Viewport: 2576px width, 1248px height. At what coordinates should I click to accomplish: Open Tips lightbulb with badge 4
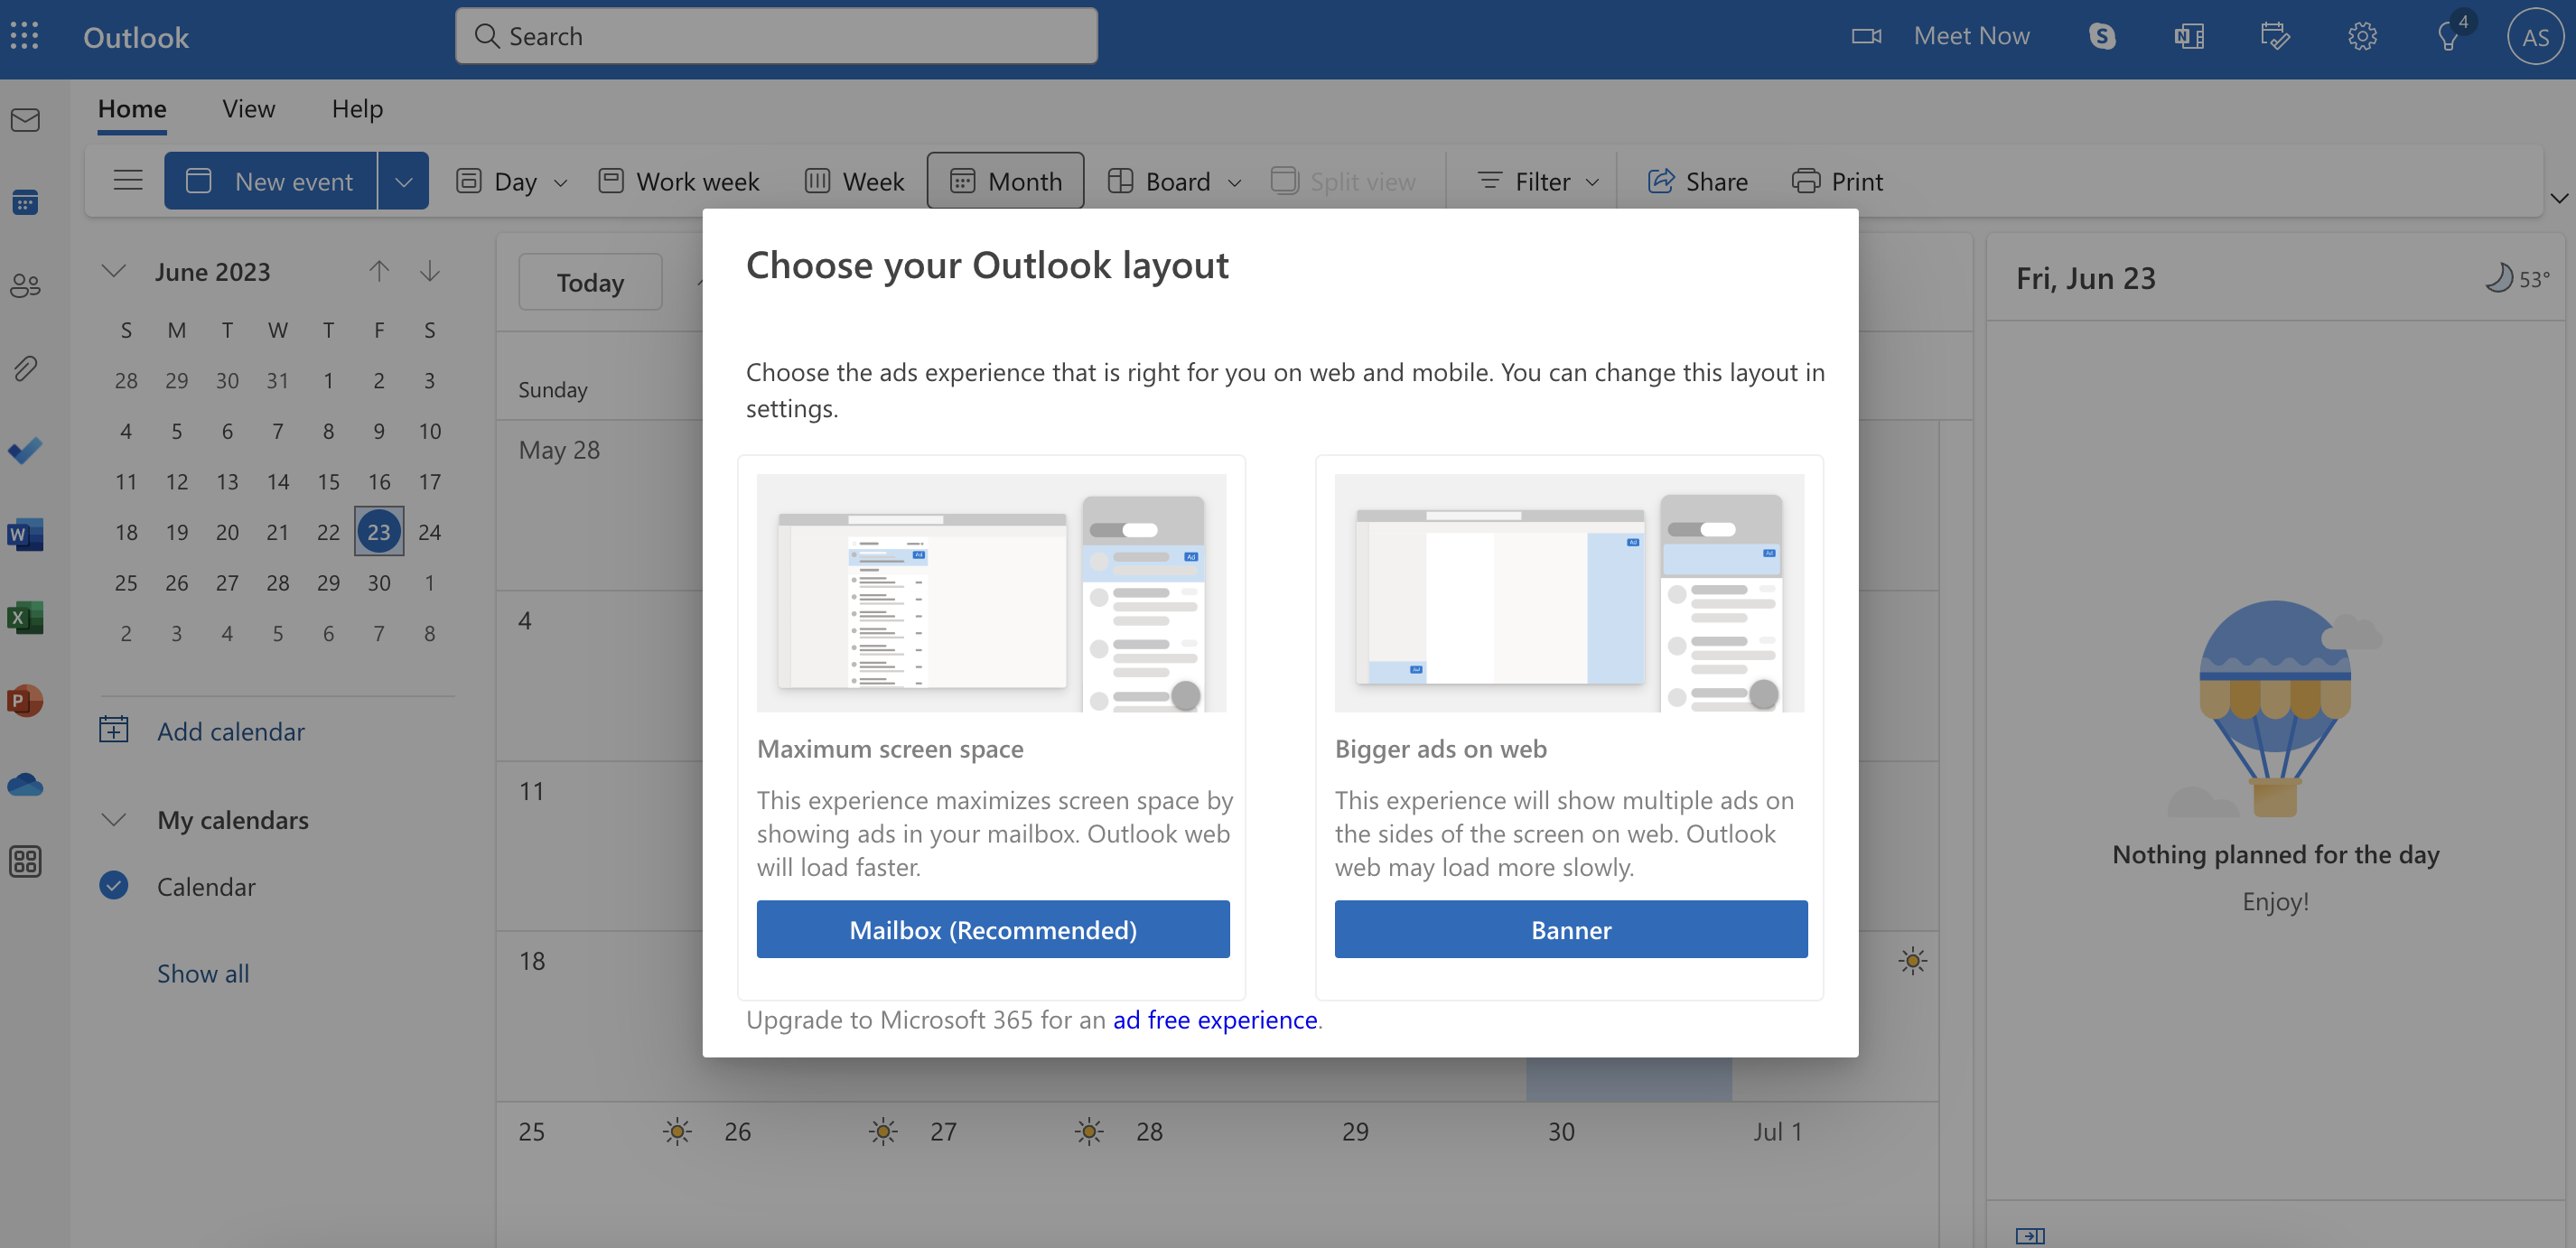point(2450,35)
